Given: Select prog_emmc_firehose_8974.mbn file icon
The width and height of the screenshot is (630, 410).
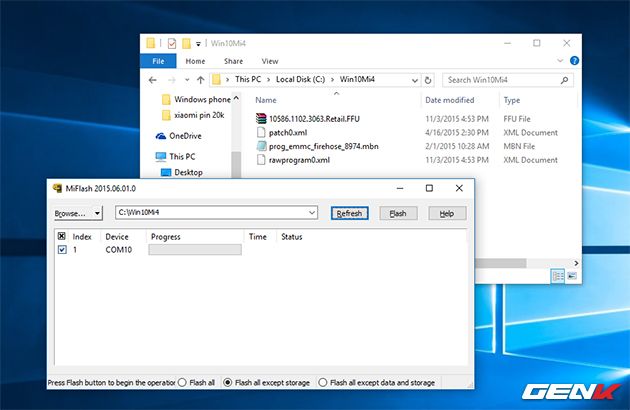Looking at the screenshot, I should [261, 146].
